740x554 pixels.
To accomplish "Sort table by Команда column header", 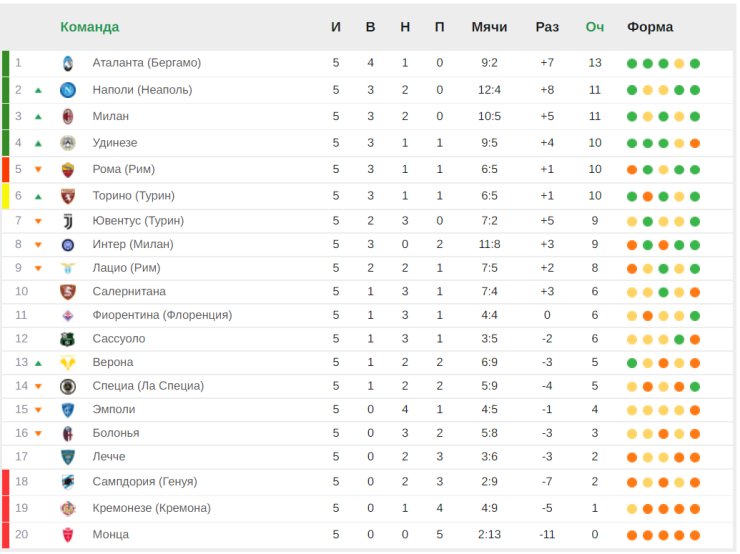I will coord(90,27).
